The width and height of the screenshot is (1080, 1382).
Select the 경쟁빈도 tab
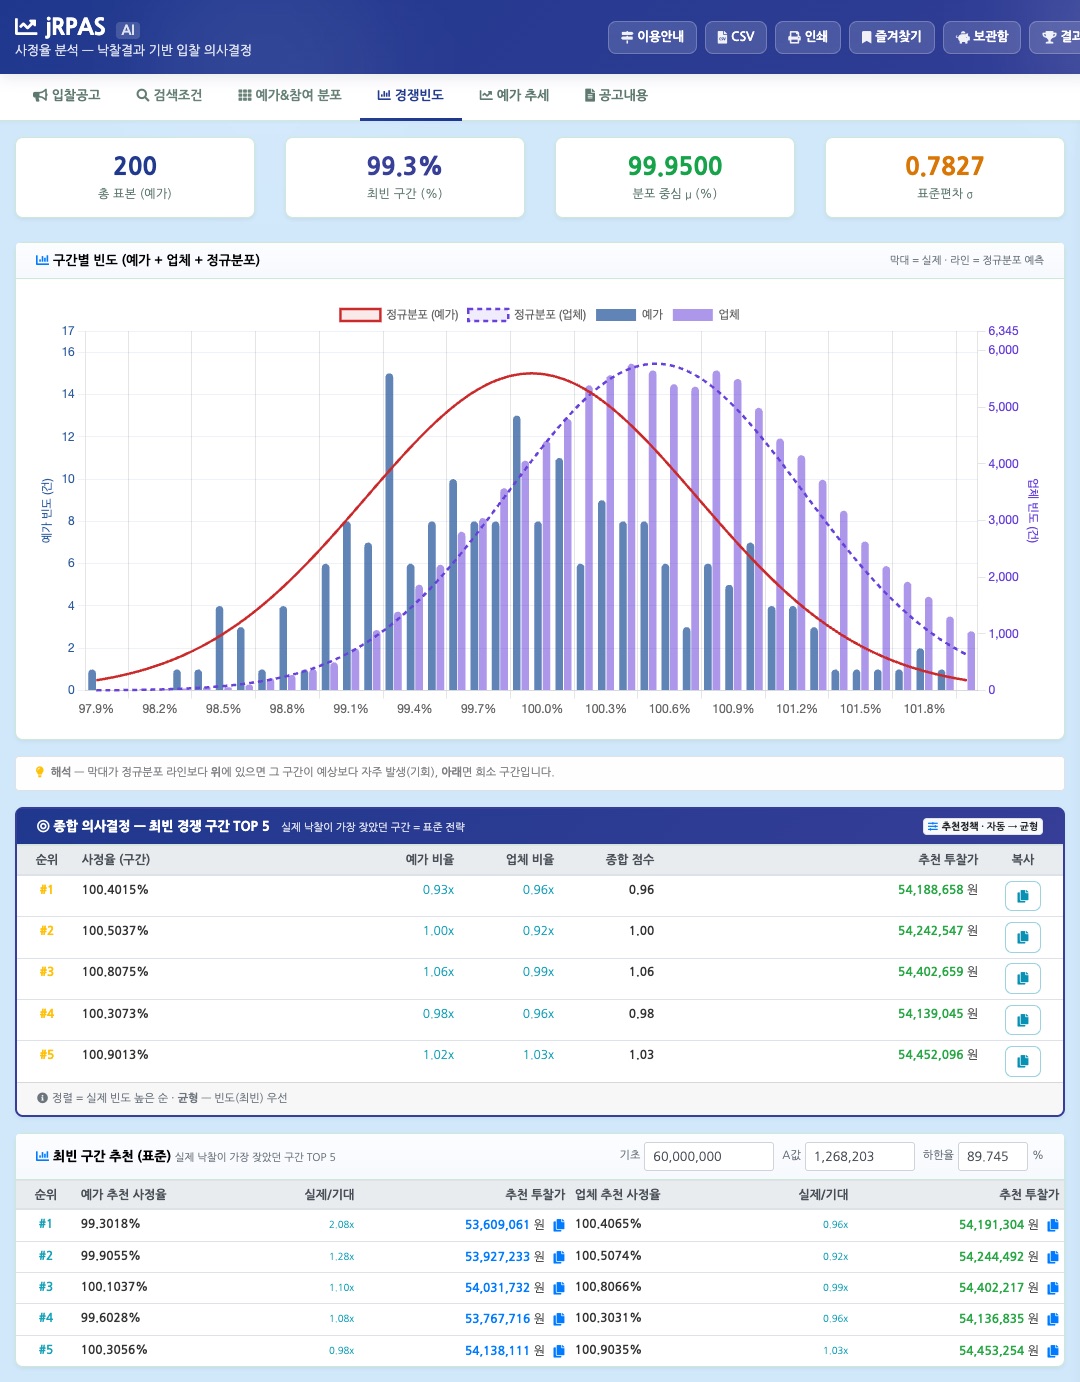[410, 95]
